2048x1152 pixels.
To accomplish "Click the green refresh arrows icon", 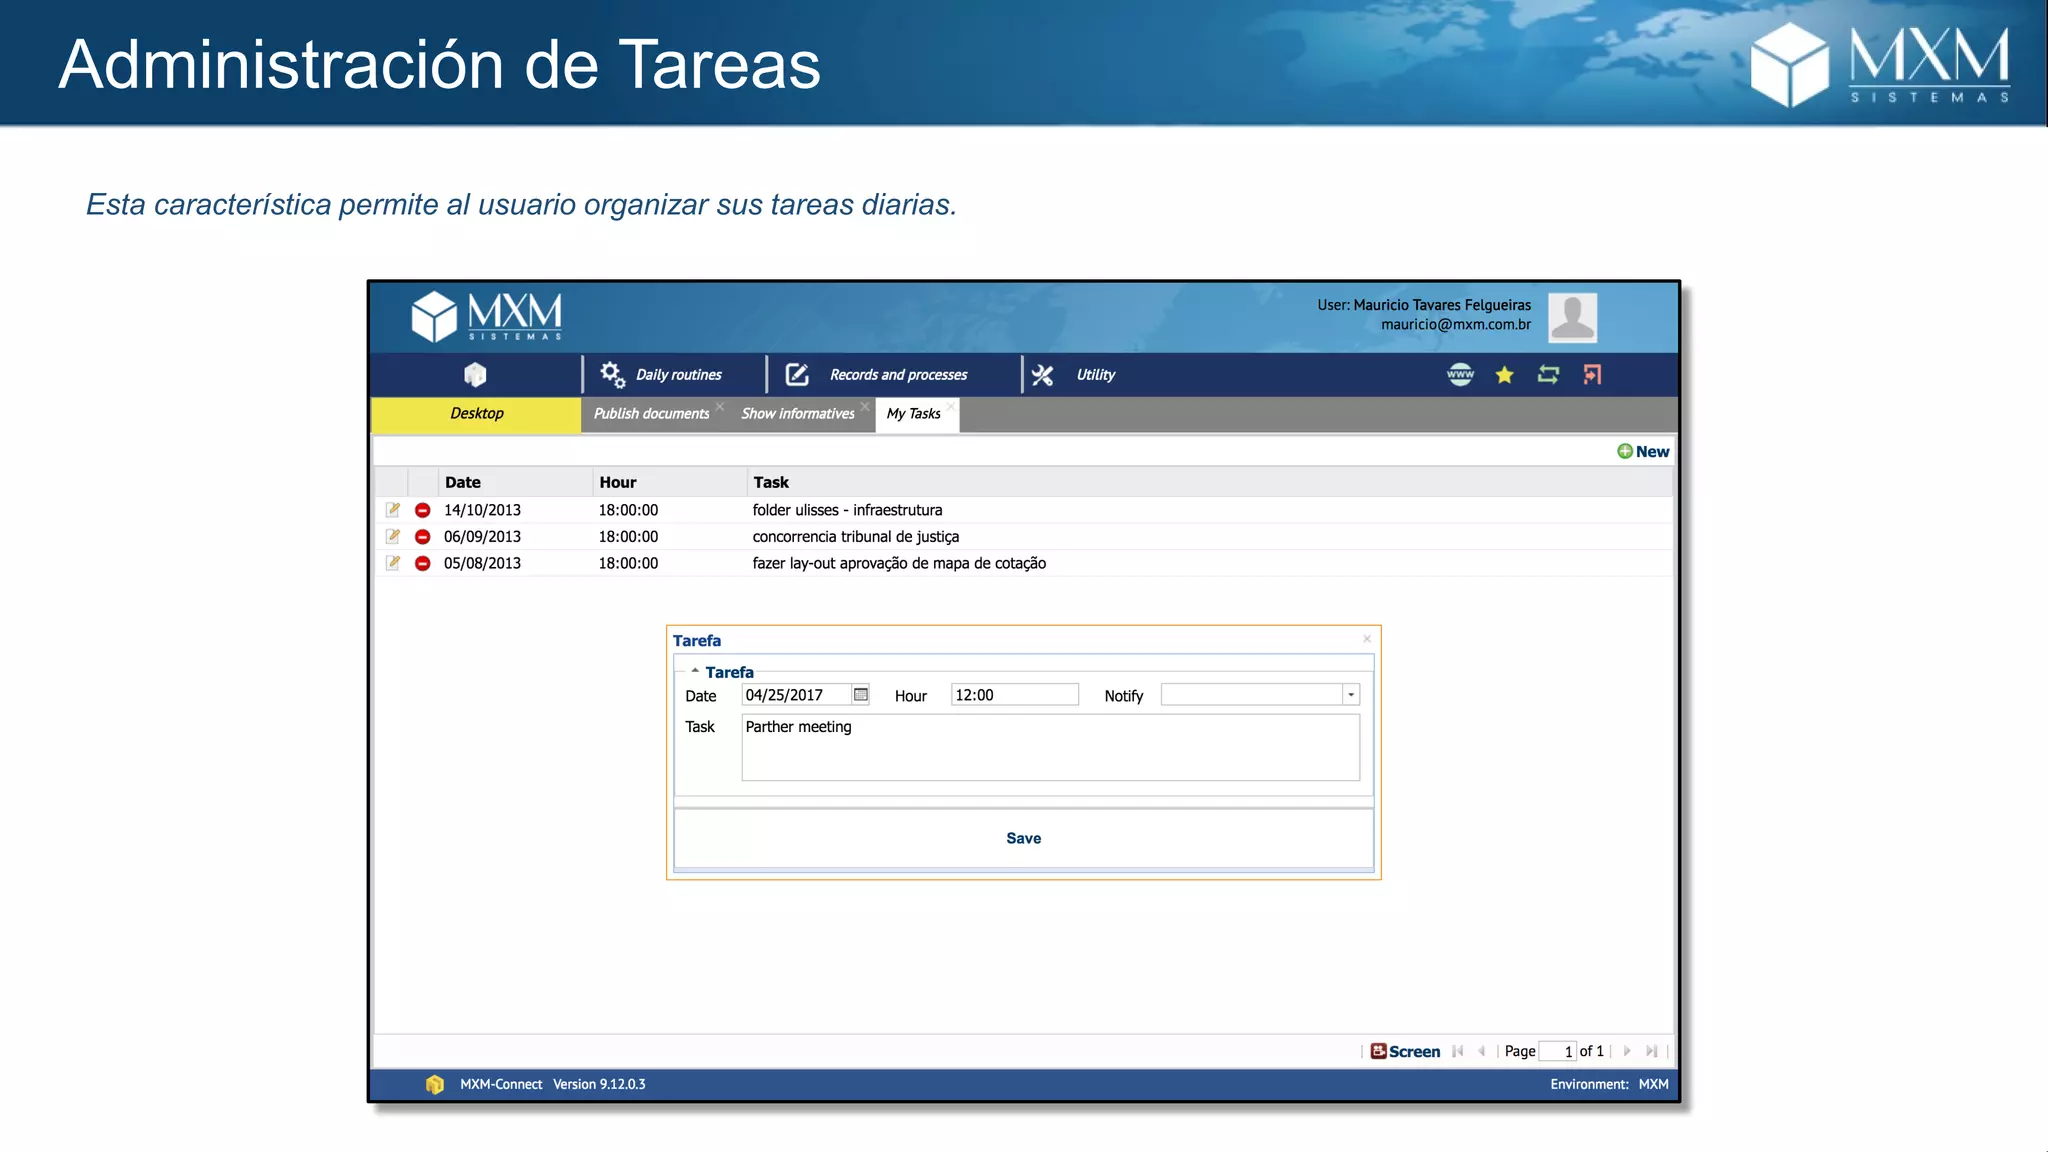I will click(x=1548, y=375).
